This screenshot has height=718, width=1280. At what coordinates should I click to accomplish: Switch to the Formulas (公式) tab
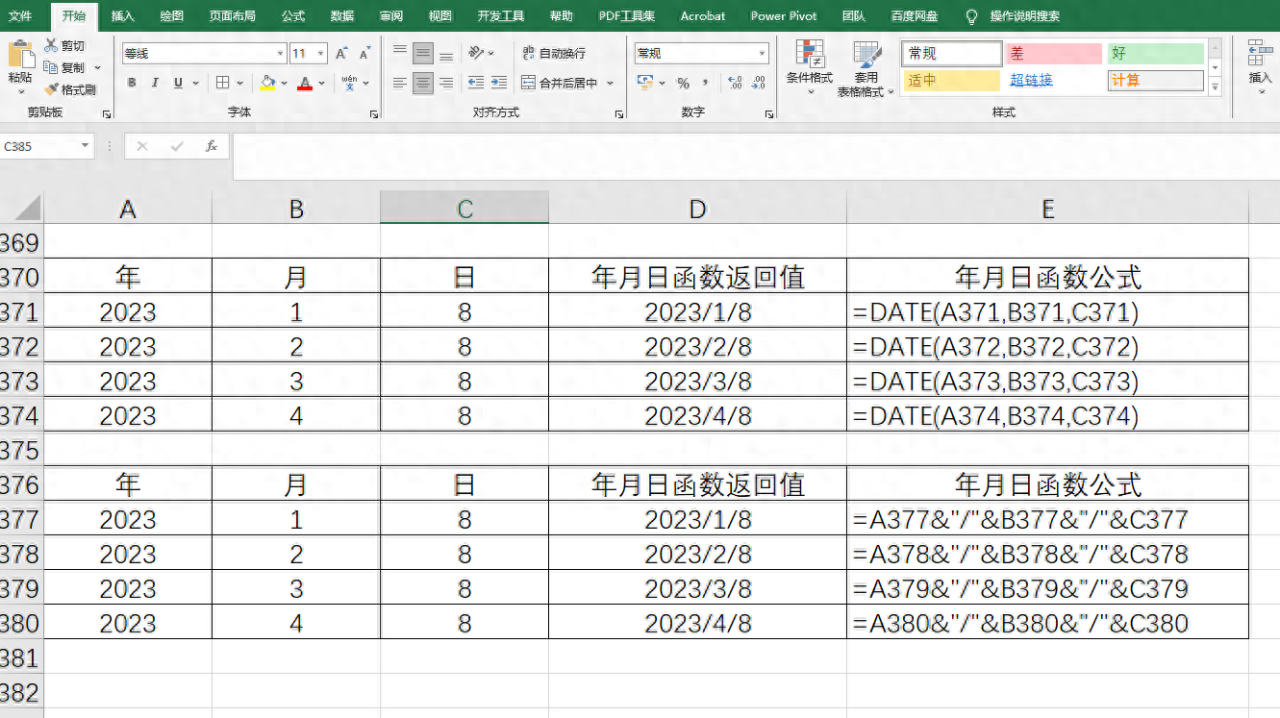pyautogui.click(x=293, y=16)
